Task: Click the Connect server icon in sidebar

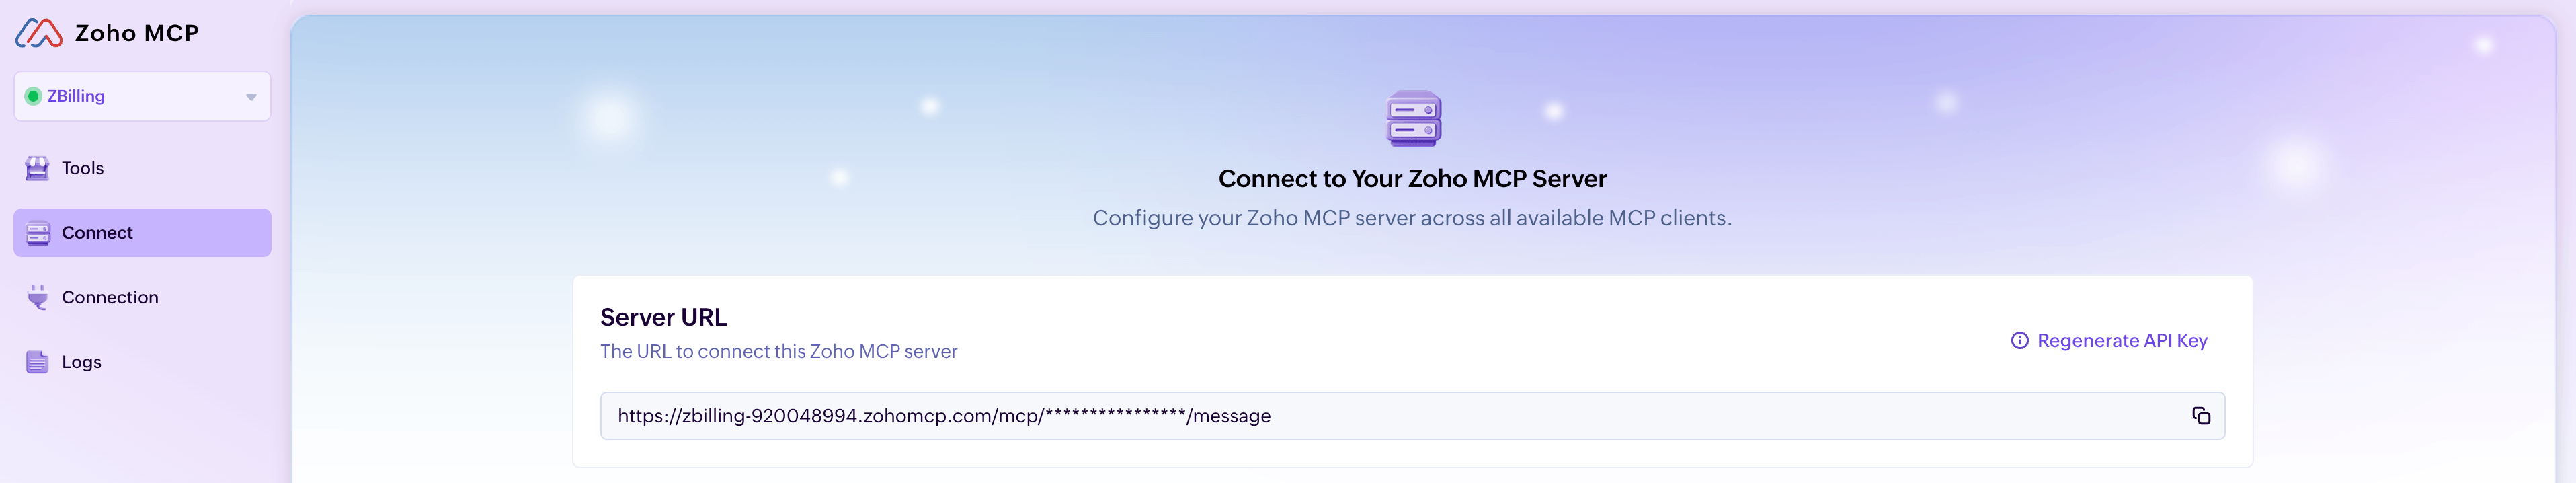Action: pos(38,232)
